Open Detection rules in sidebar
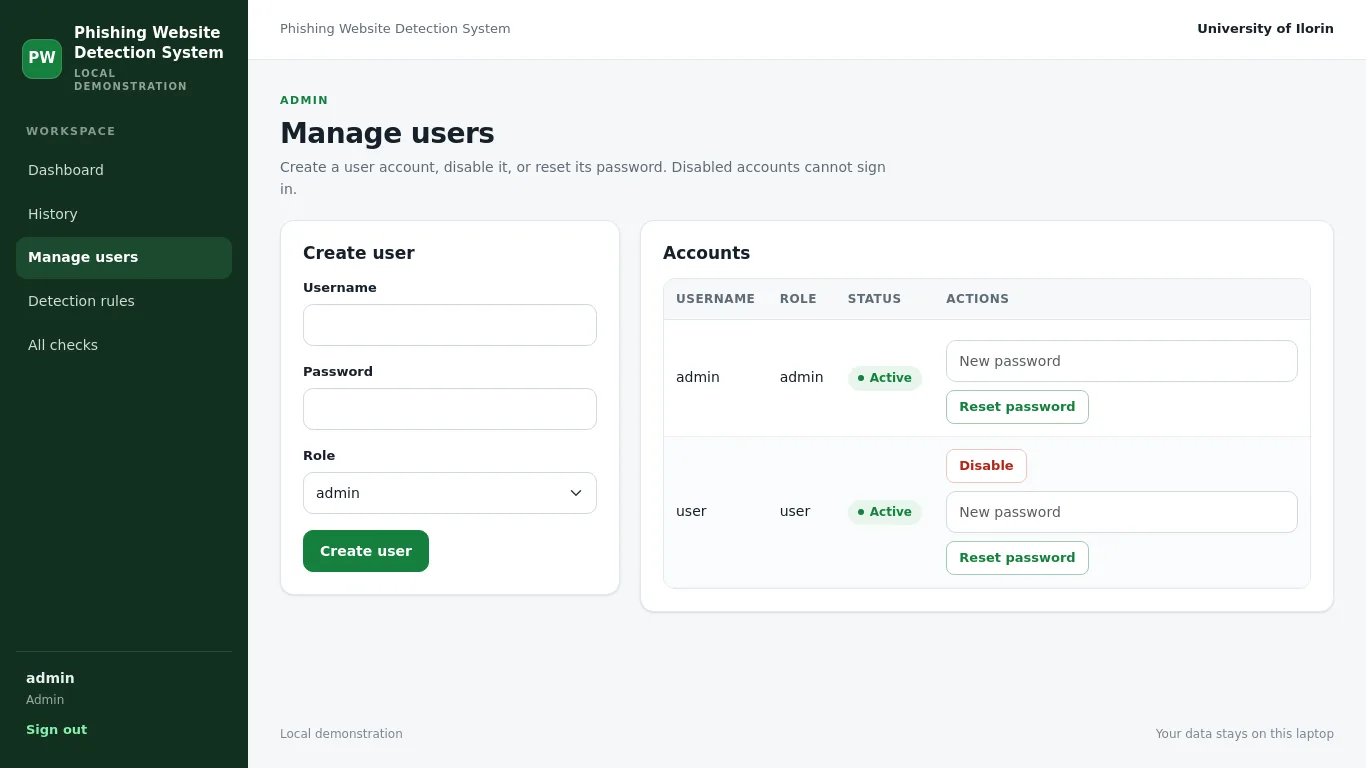The height and width of the screenshot is (768, 1366). pos(124,301)
